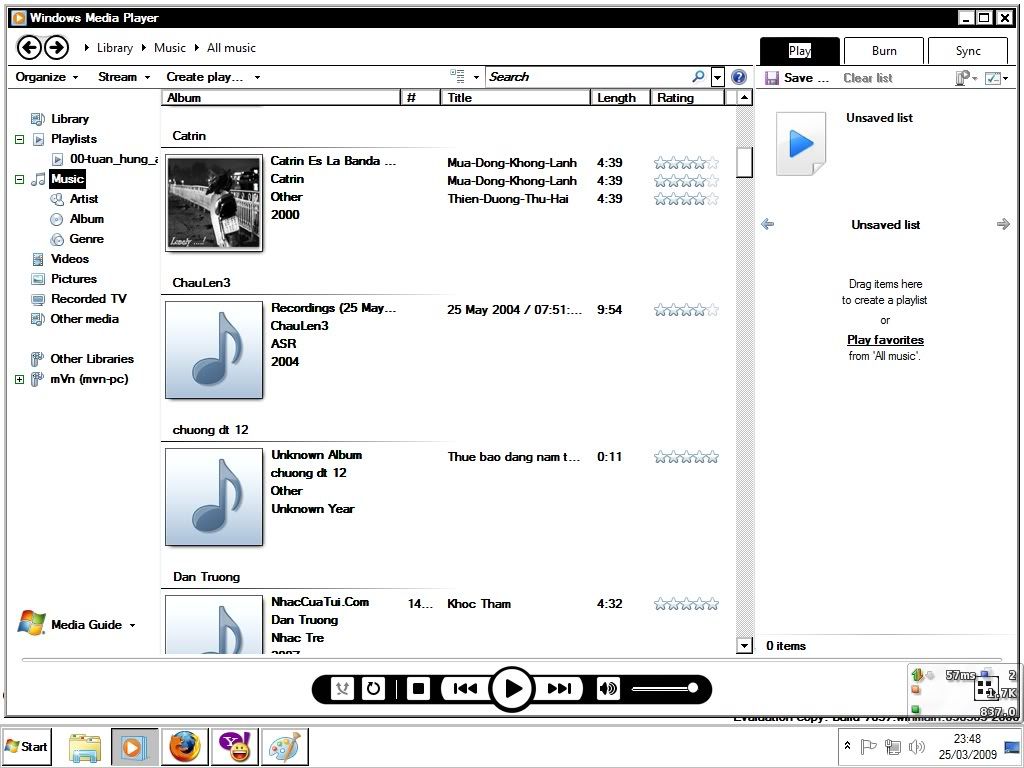
Task: Open Firefox from the taskbar
Action: [x=184, y=746]
